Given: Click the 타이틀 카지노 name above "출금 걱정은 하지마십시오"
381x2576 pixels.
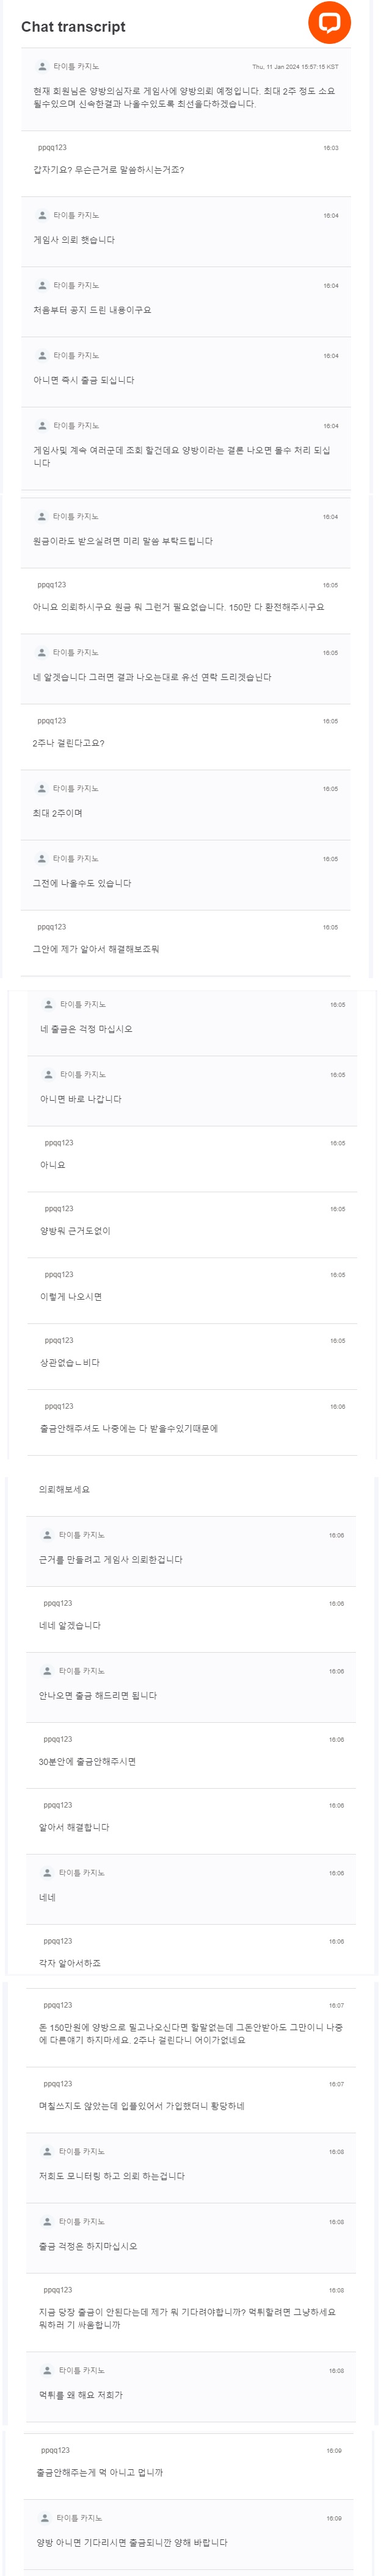Looking at the screenshot, I should pyautogui.click(x=82, y=2221).
